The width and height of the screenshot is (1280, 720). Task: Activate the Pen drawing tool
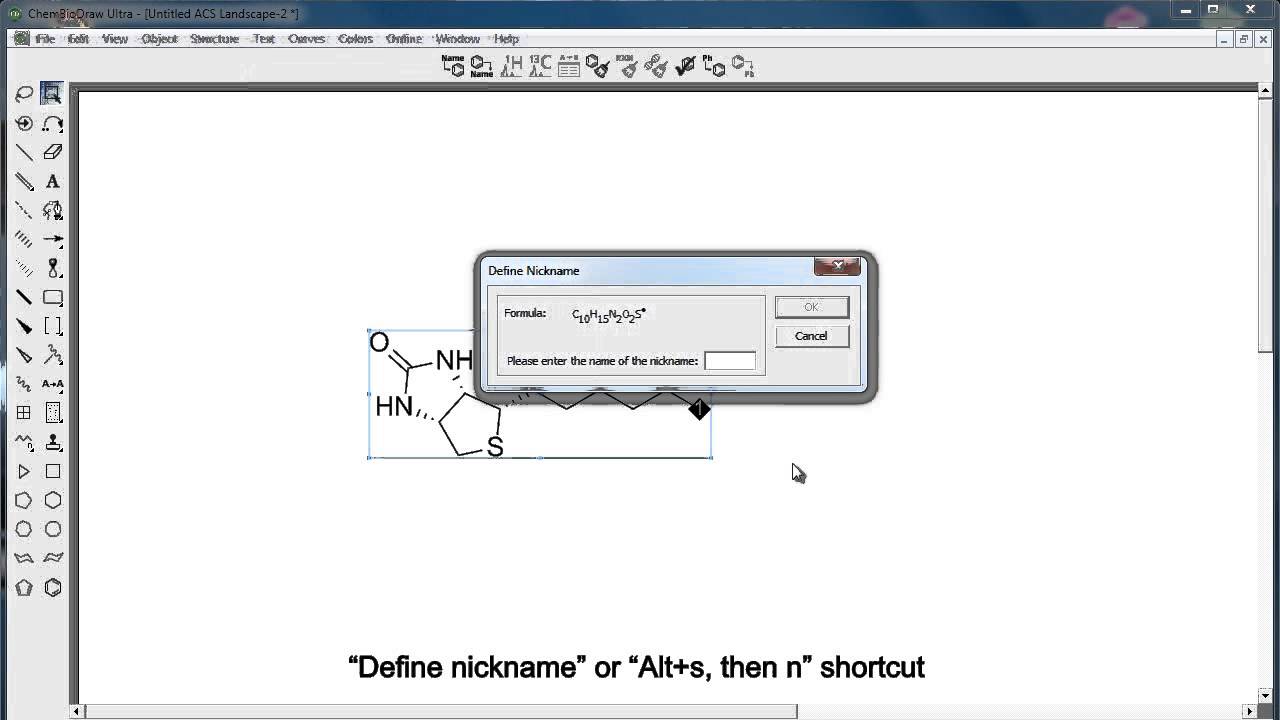[52, 210]
